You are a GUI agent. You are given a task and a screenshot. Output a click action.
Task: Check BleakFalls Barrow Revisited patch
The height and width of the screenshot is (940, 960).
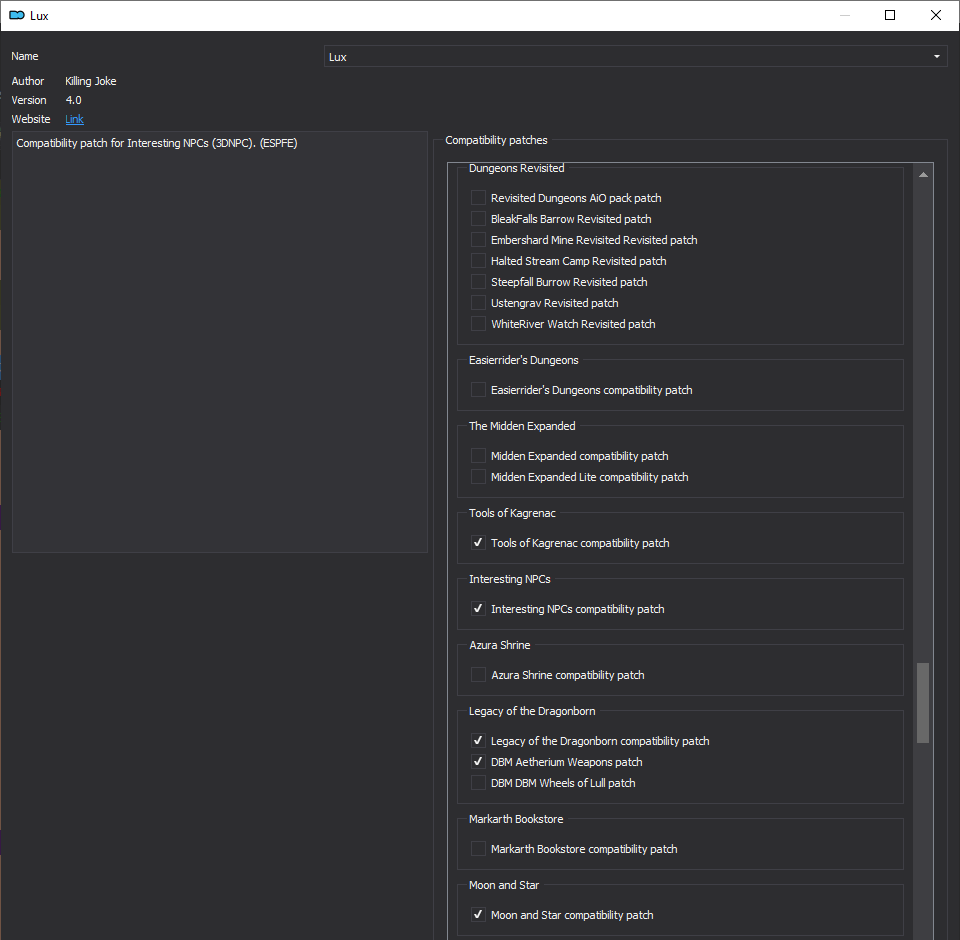point(479,219)
